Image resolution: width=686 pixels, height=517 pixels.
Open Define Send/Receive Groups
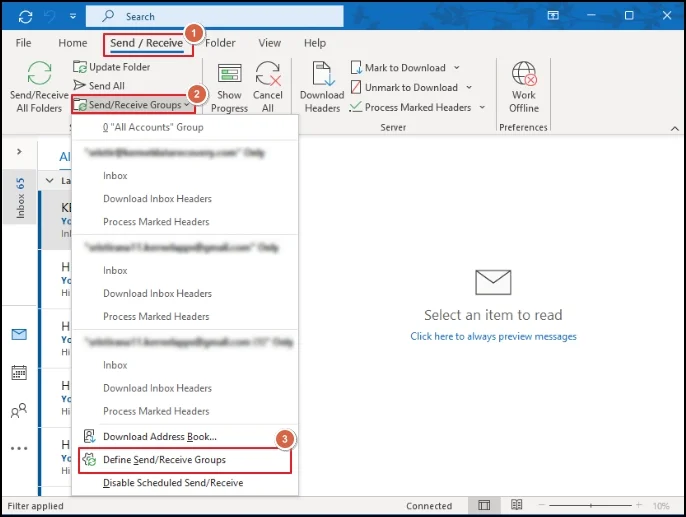click(185, 460)
